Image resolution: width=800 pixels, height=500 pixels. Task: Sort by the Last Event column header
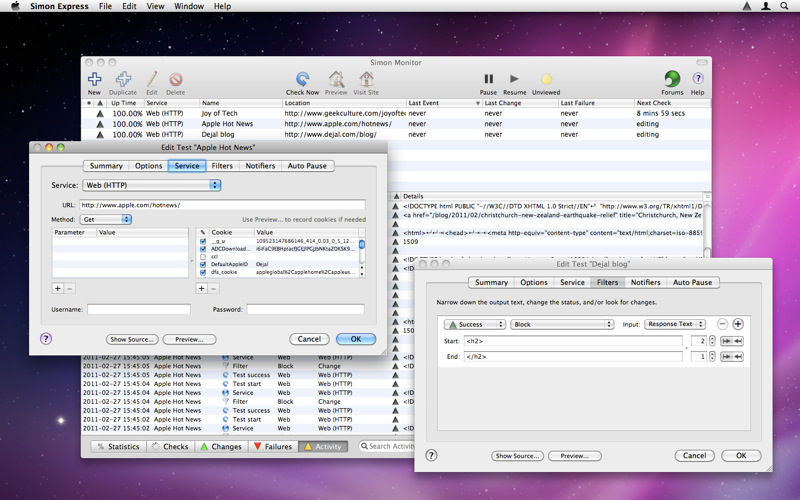point(444,103)
